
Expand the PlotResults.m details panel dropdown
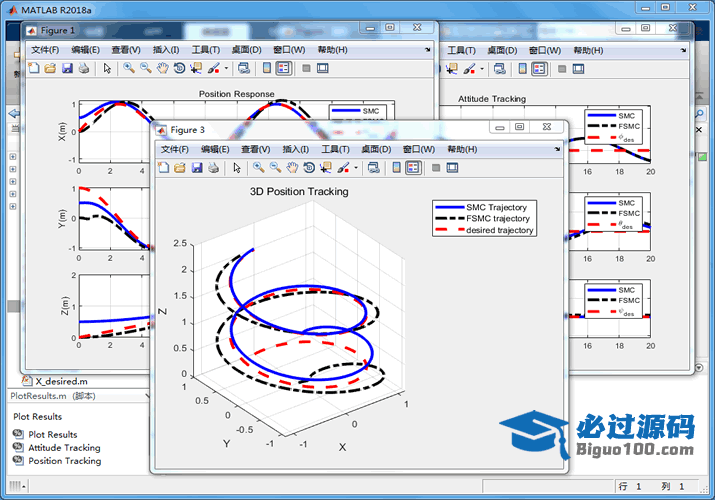point(147,396)
